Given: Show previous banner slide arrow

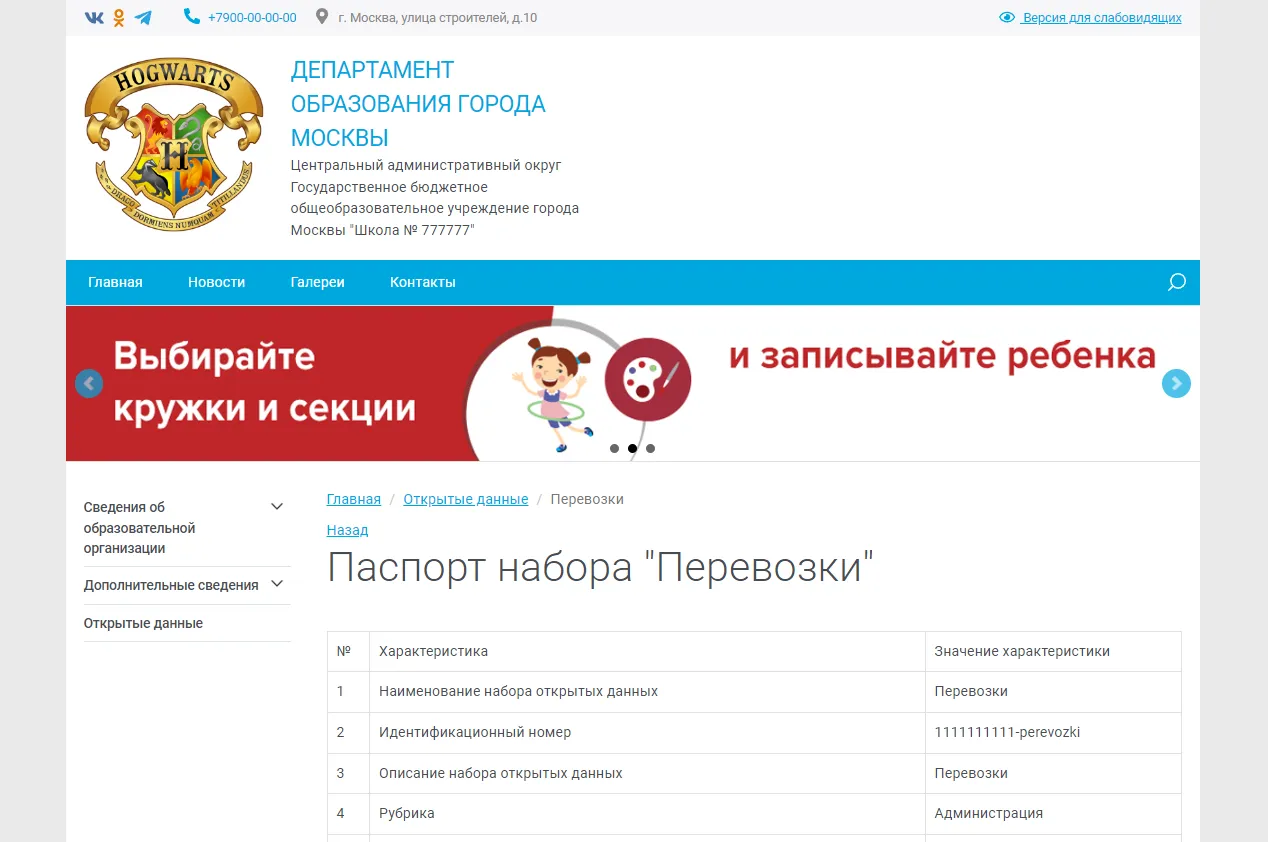Looking at the screenshot, I should 89,384.
